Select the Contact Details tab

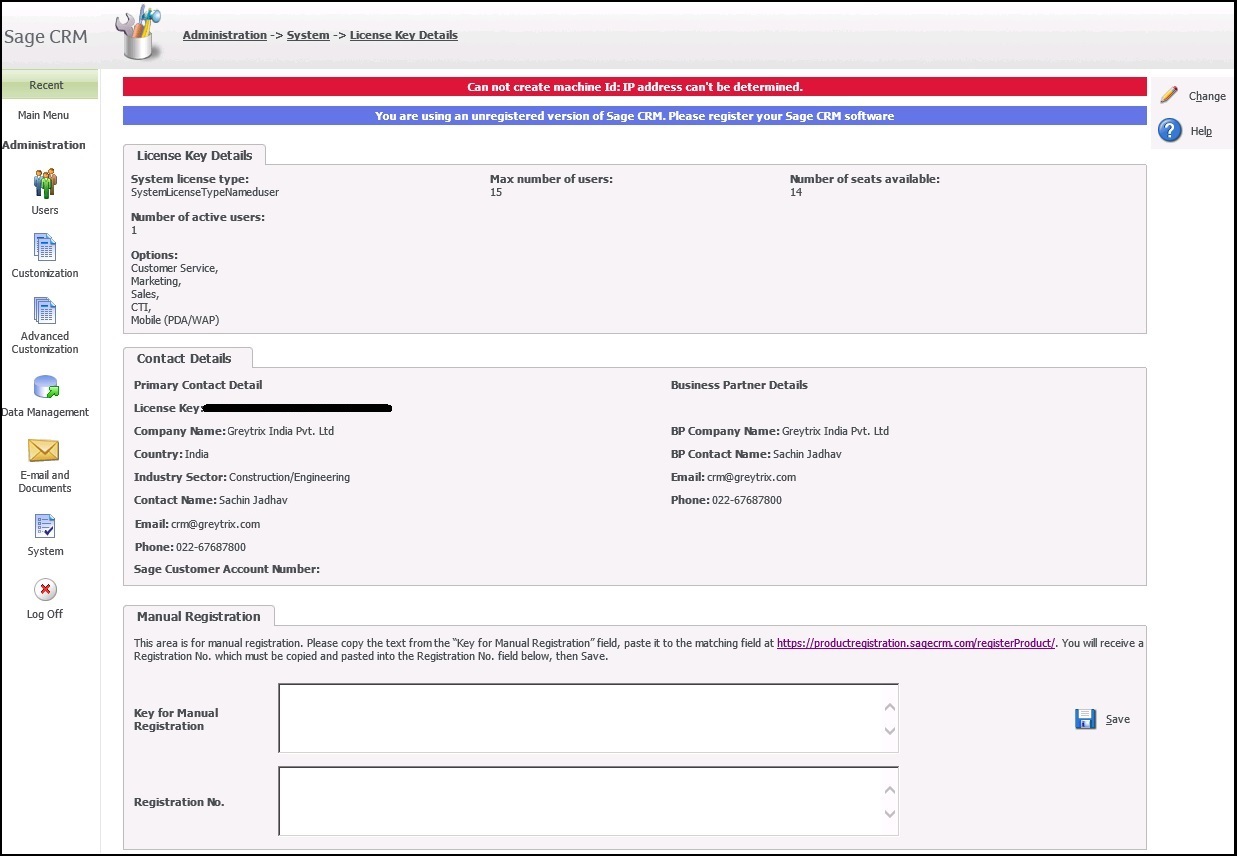tap(187, 358)
